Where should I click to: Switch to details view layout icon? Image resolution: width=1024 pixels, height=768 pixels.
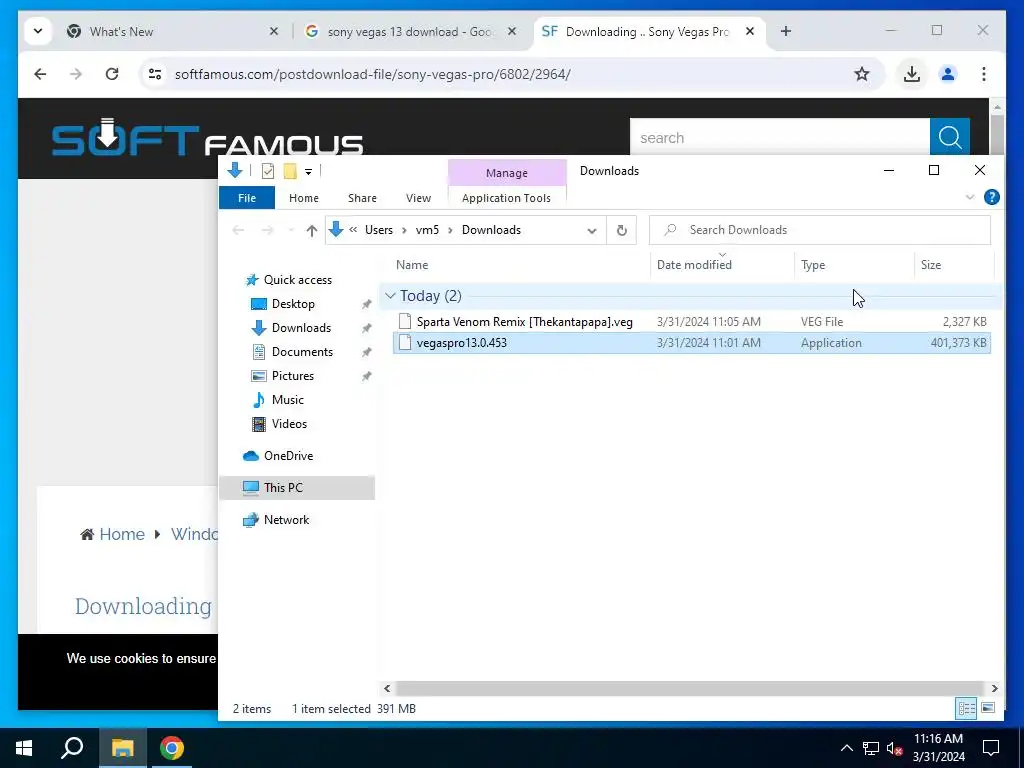pyautogui.click(x=967, y=708)
